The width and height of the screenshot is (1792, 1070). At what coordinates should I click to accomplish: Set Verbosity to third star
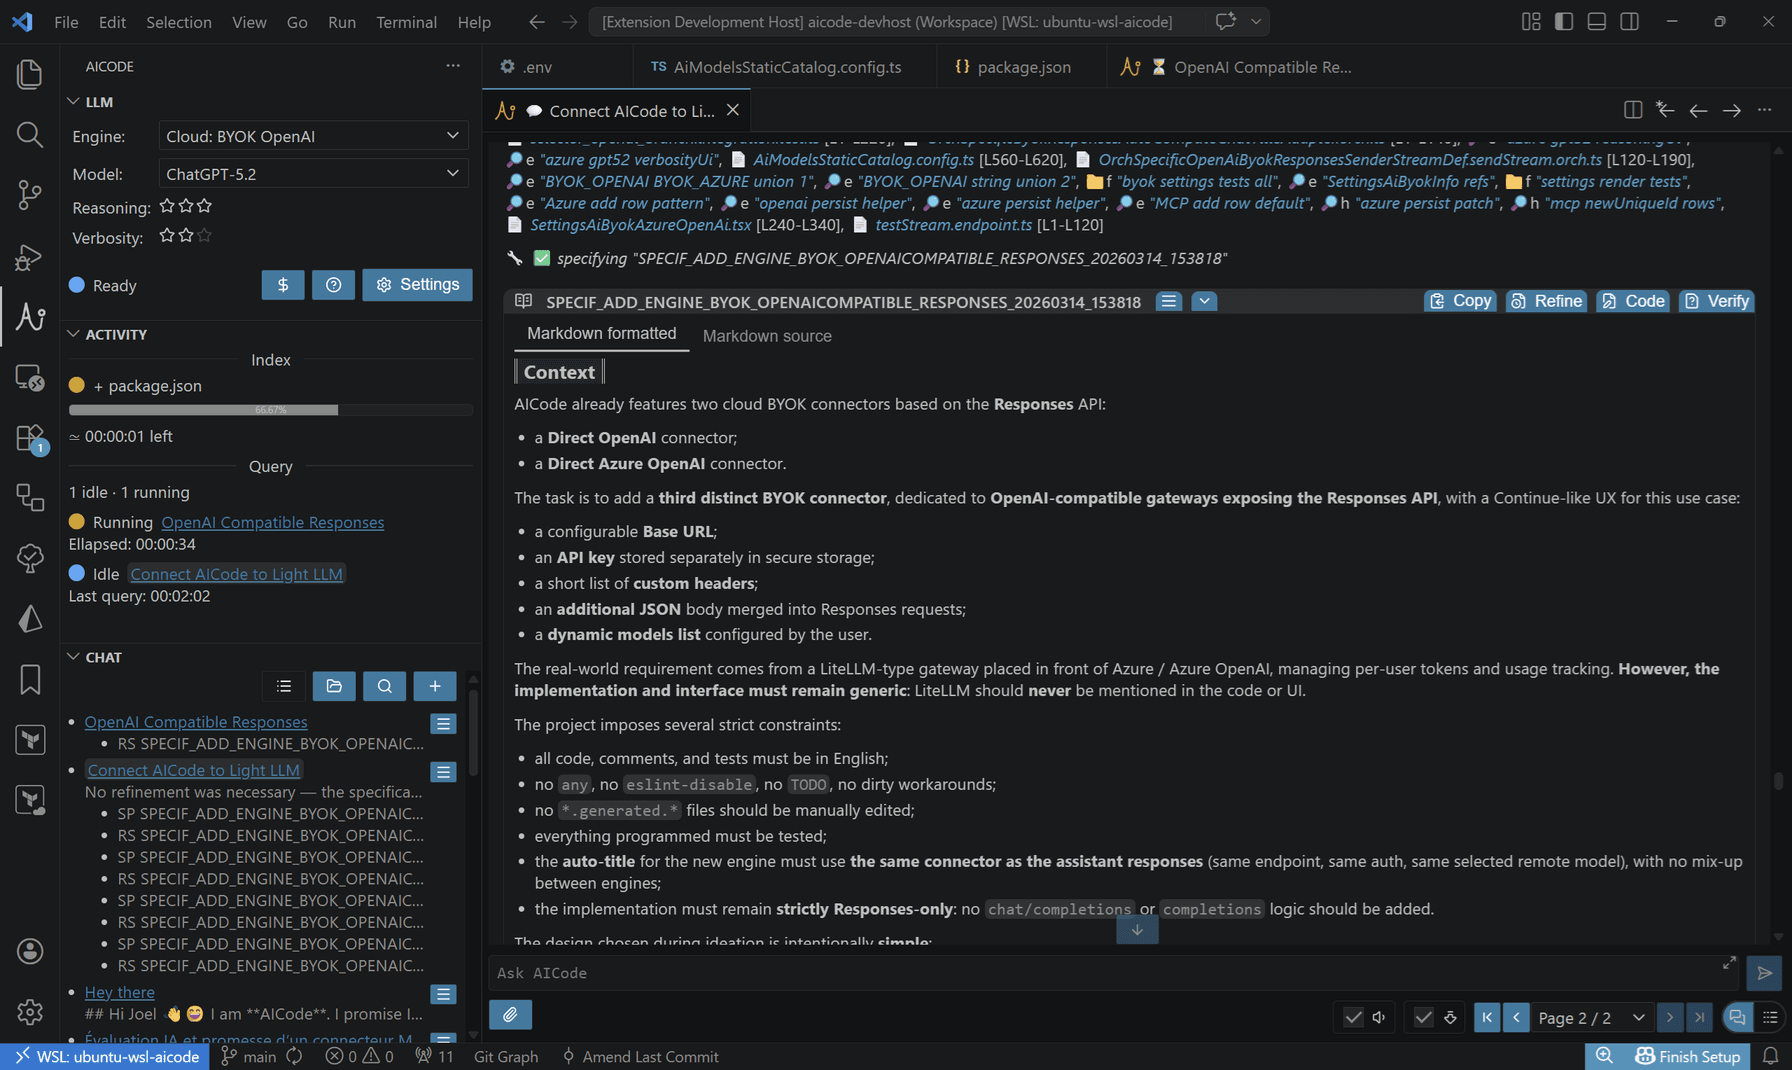204,236
